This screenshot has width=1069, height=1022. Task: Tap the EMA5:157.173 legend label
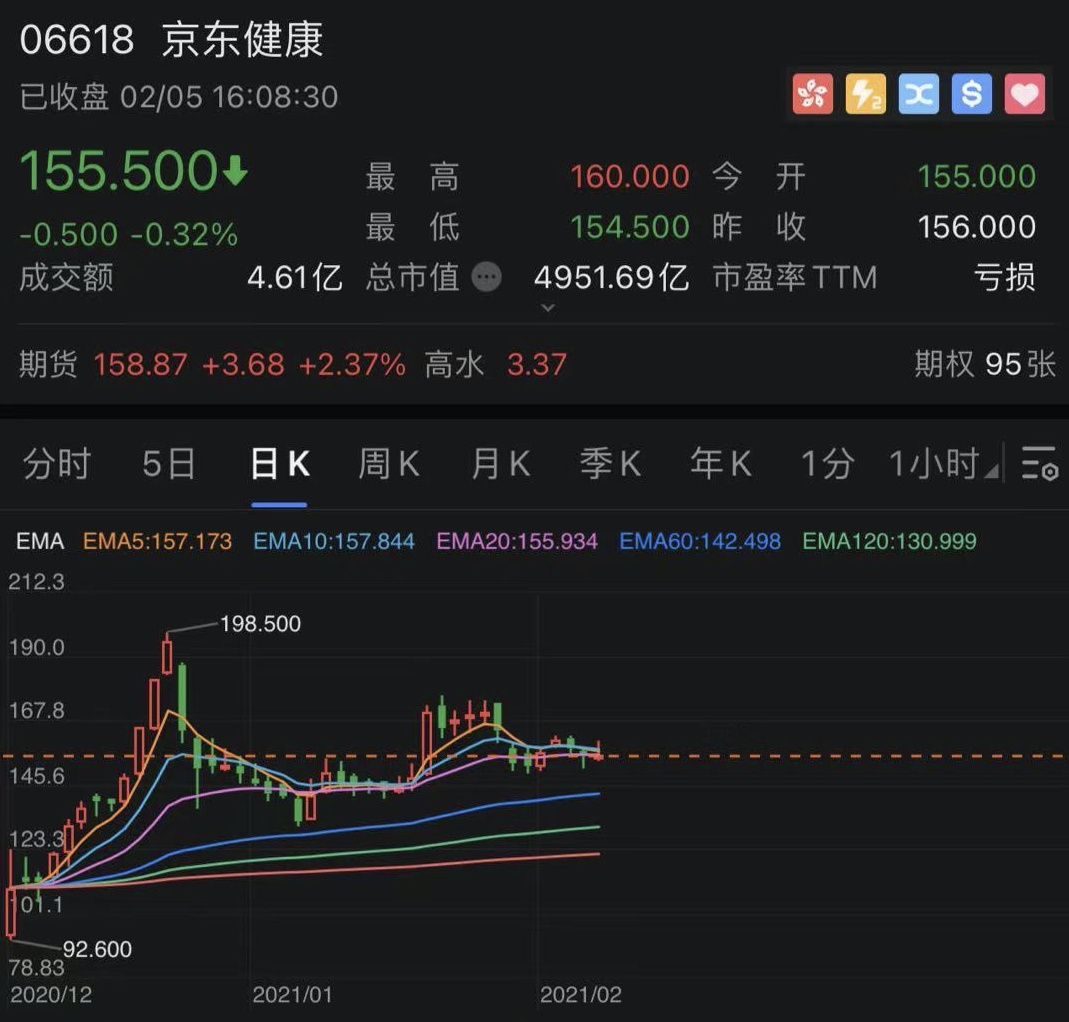point(157,541)
